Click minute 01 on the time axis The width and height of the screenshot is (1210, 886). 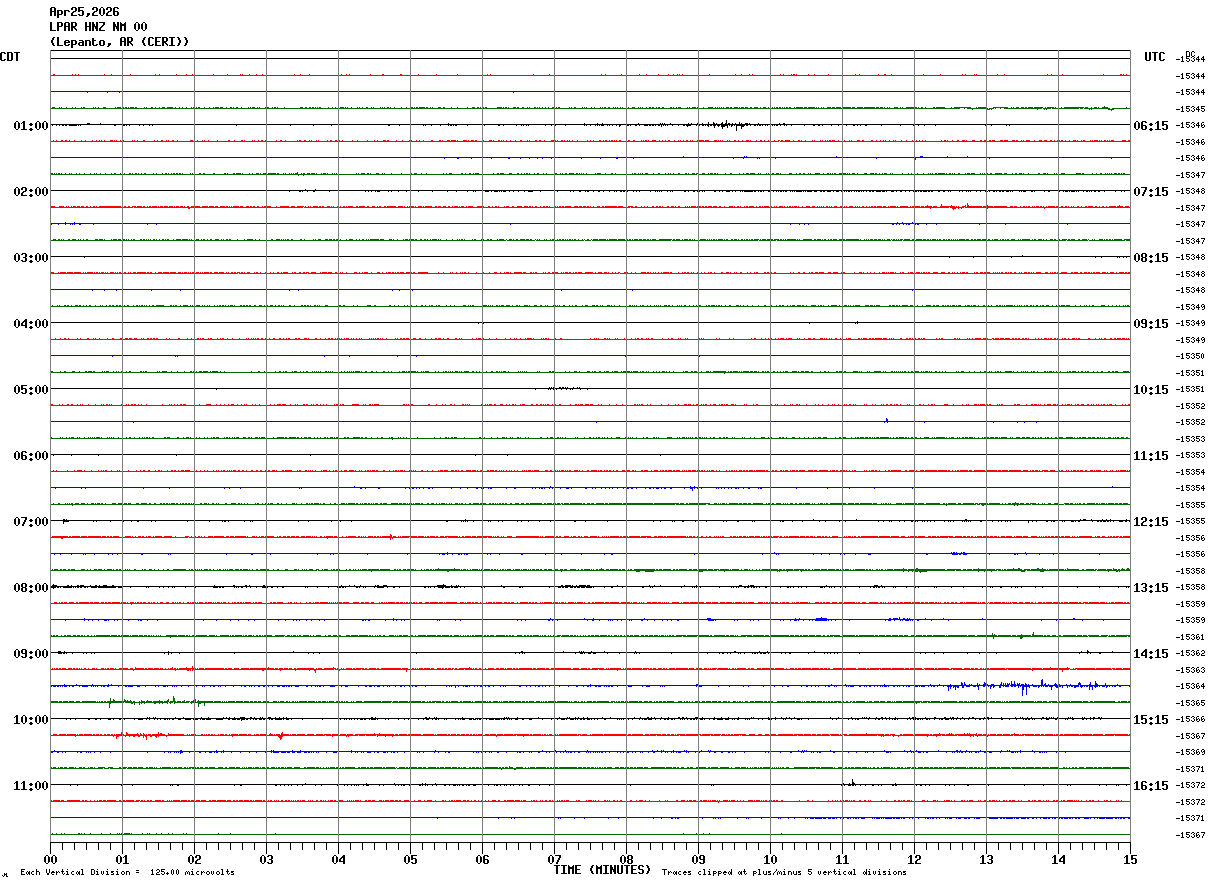pyautogui.click(x=122, y=859)
